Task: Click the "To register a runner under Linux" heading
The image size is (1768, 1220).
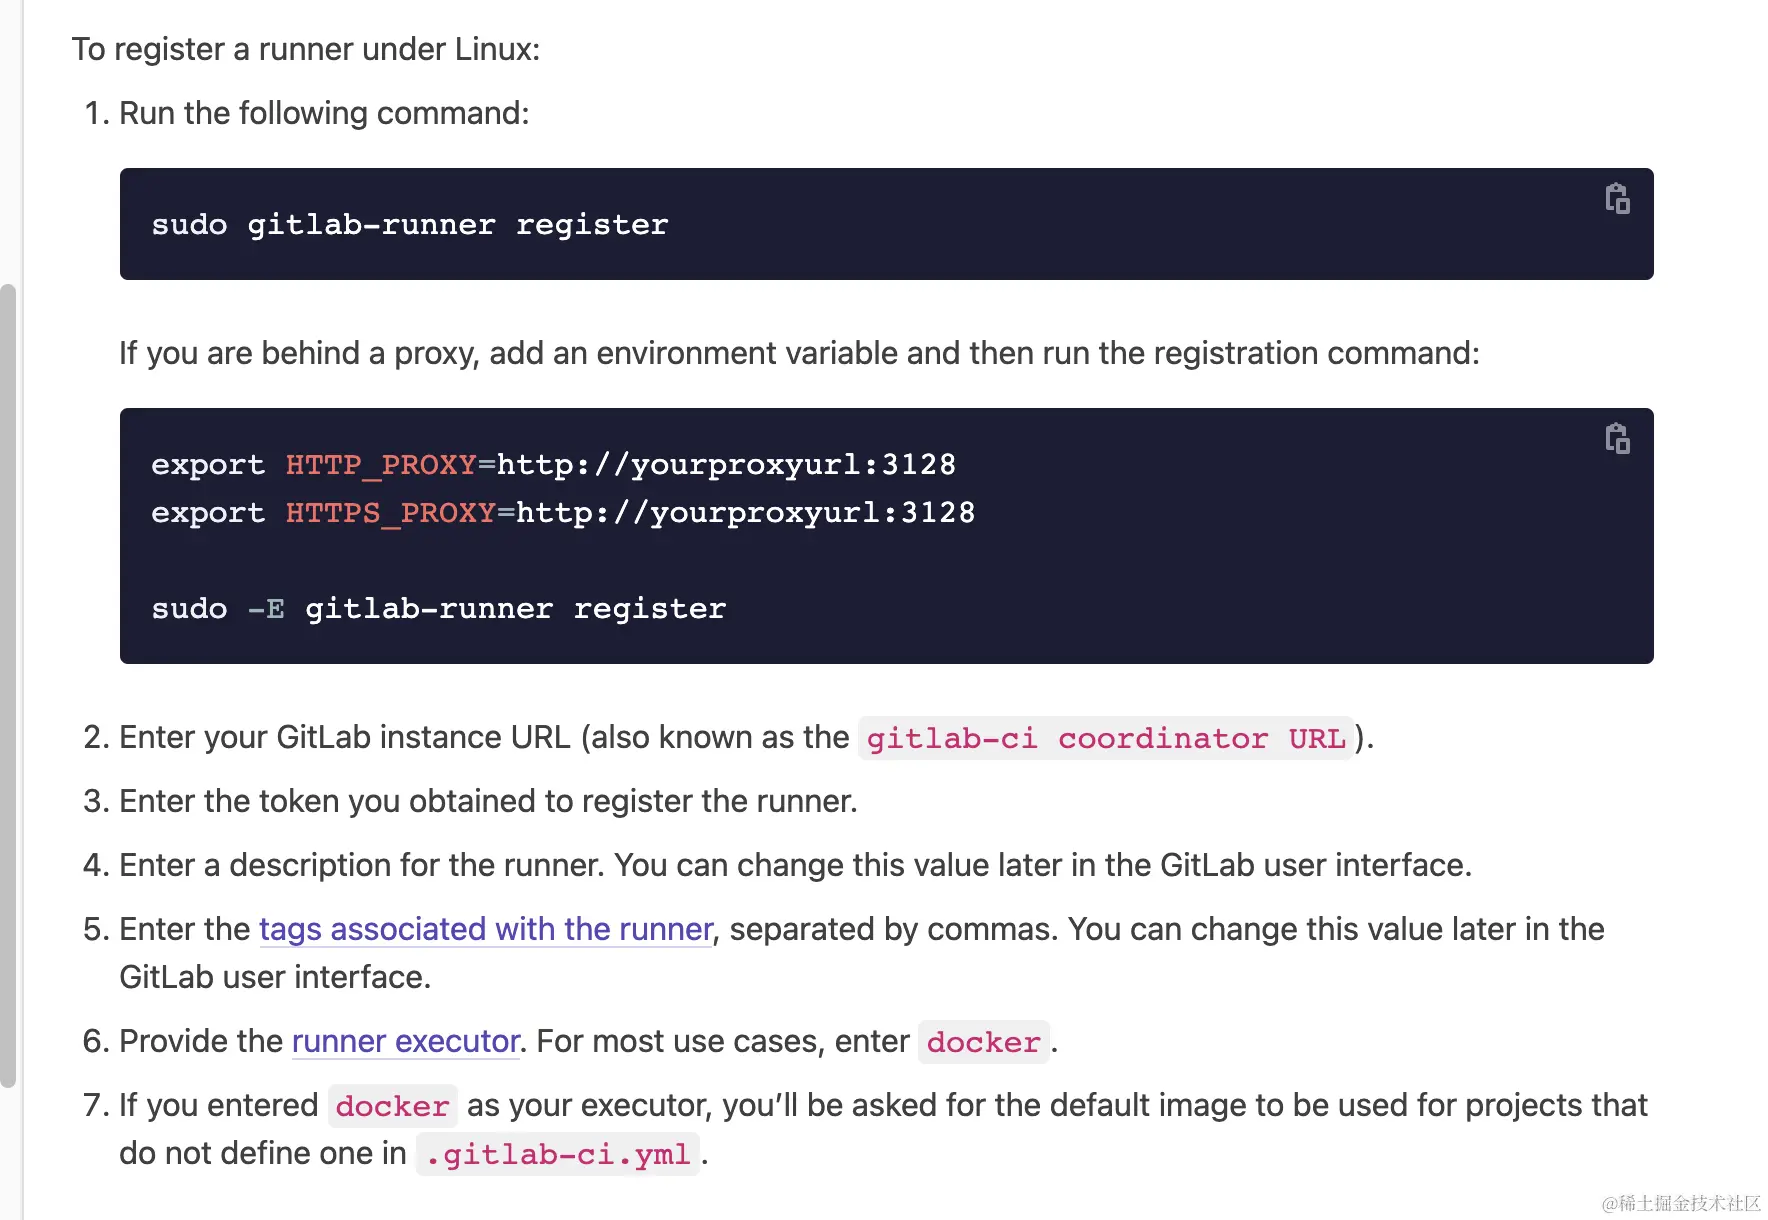Action: (305, 49)
